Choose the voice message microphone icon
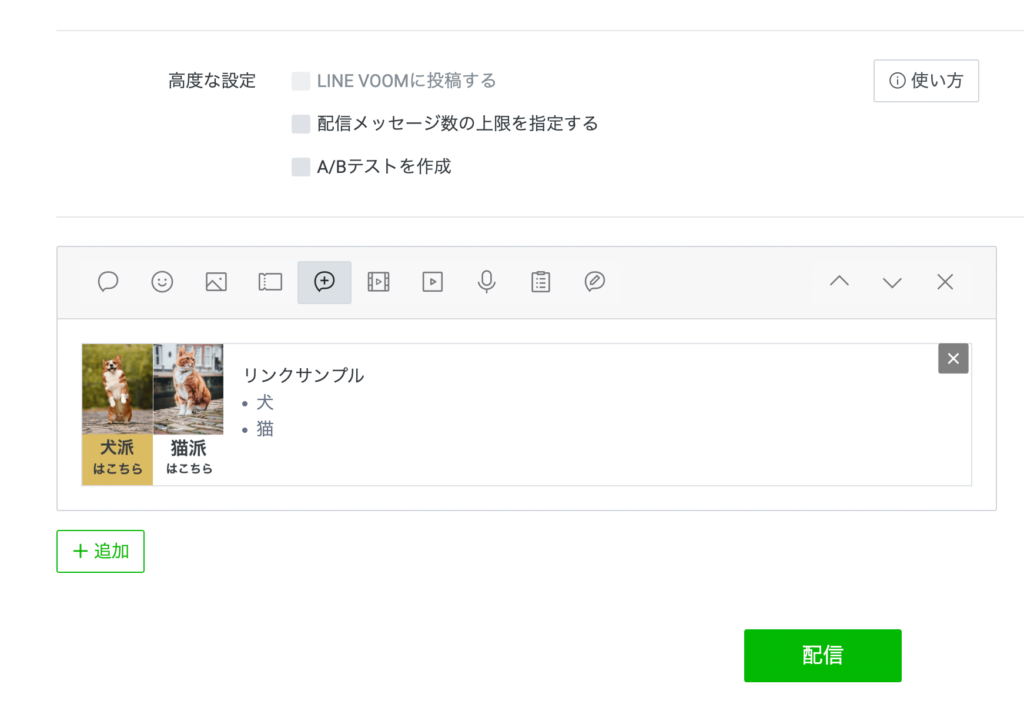This screenshot has height=714, width=1024. click(486, 282)
